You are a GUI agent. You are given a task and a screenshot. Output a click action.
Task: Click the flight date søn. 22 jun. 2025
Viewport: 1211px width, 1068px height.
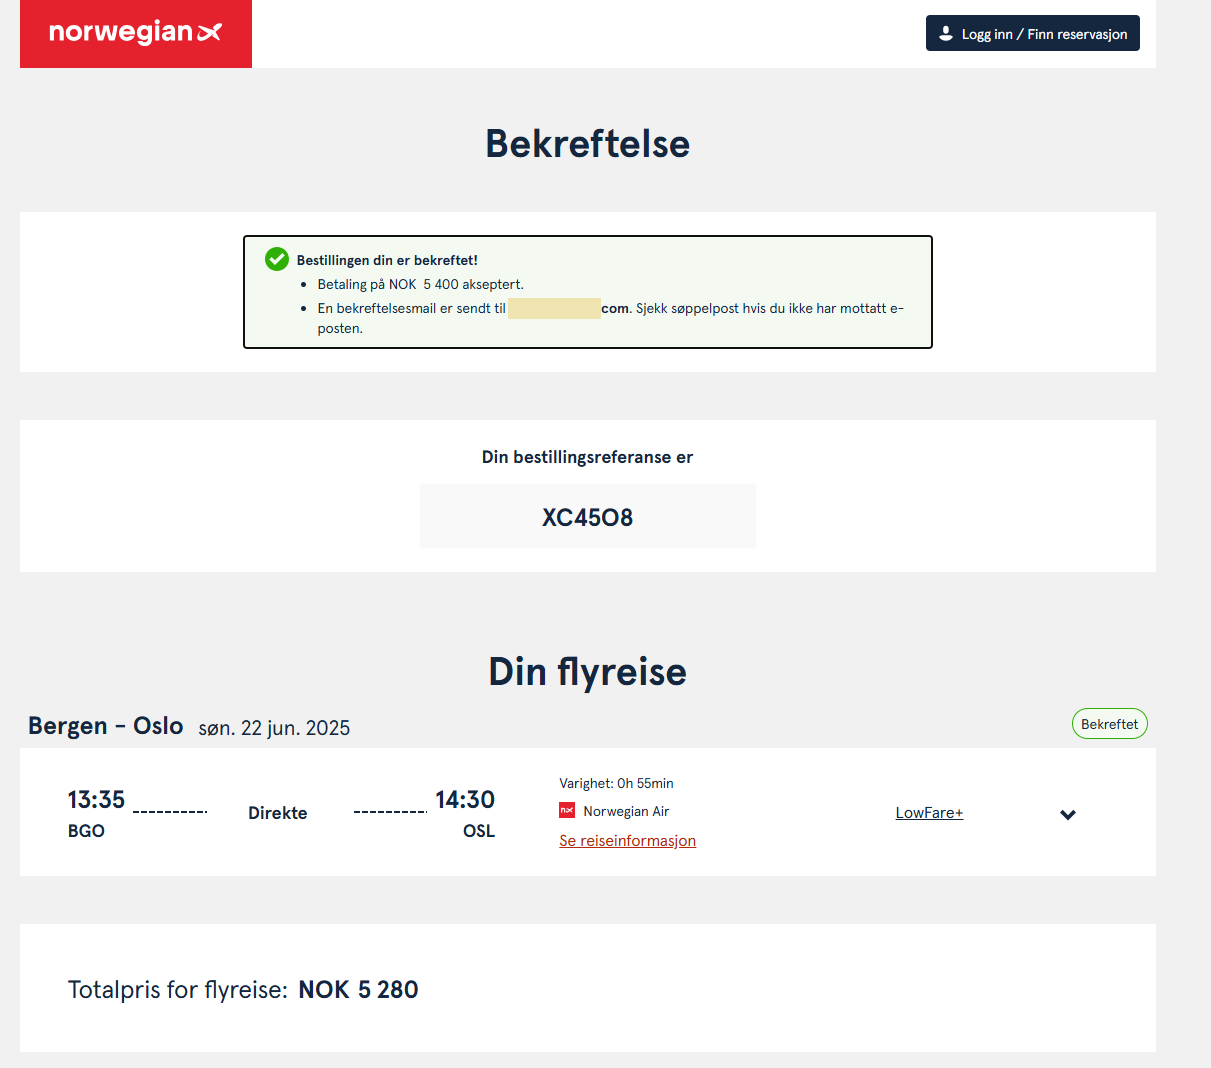(x=274, y=728)
